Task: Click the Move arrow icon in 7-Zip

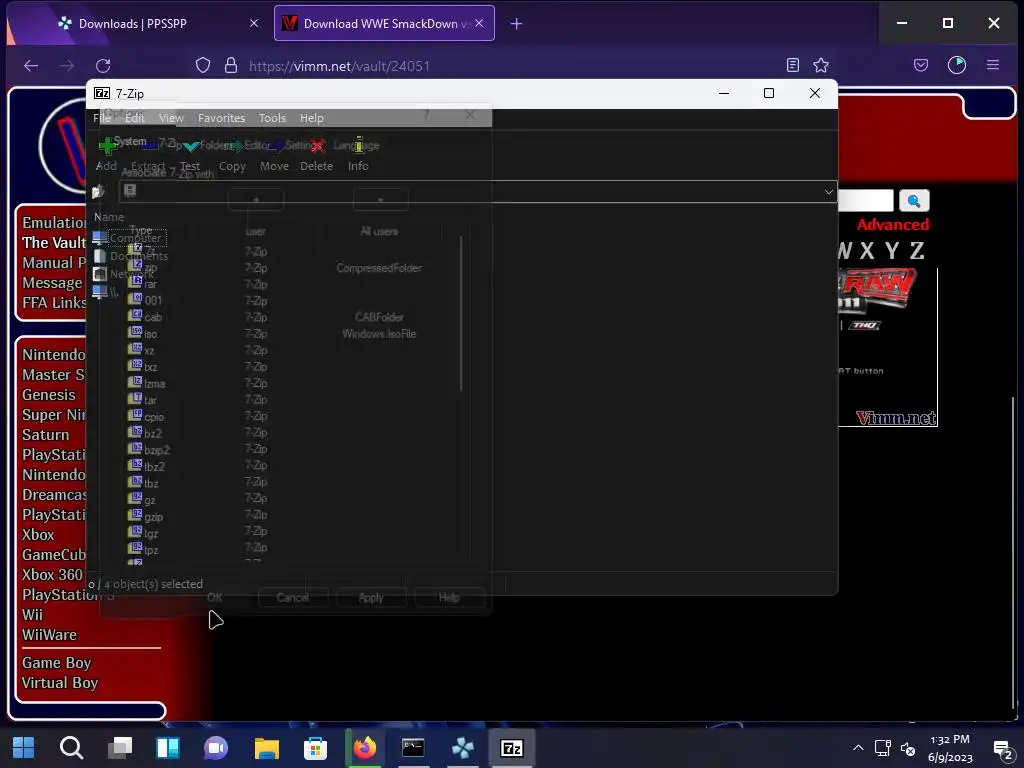Action: [275, 146]
